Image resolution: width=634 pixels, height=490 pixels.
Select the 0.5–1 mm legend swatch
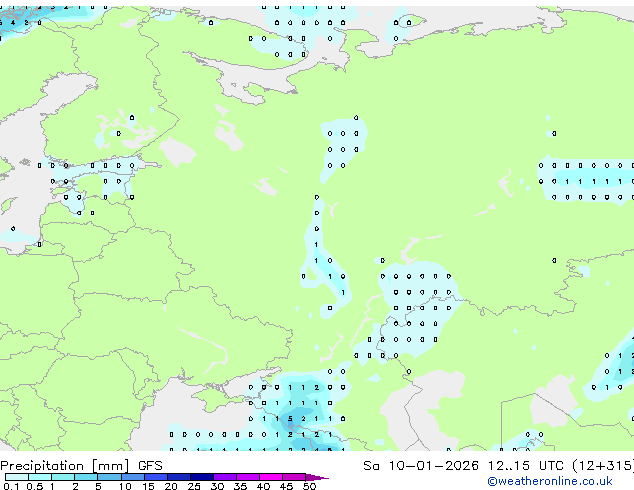click(40, 477)
